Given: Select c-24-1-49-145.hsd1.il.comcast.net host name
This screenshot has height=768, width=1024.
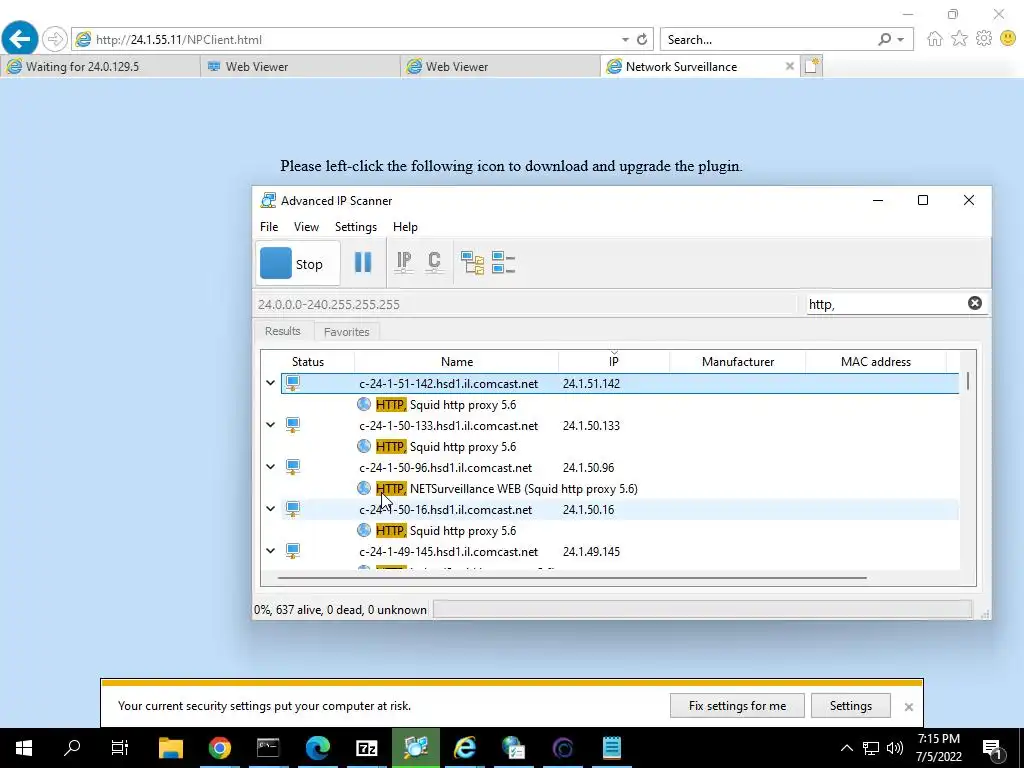Looking at the screenshot, I should 449,552.
